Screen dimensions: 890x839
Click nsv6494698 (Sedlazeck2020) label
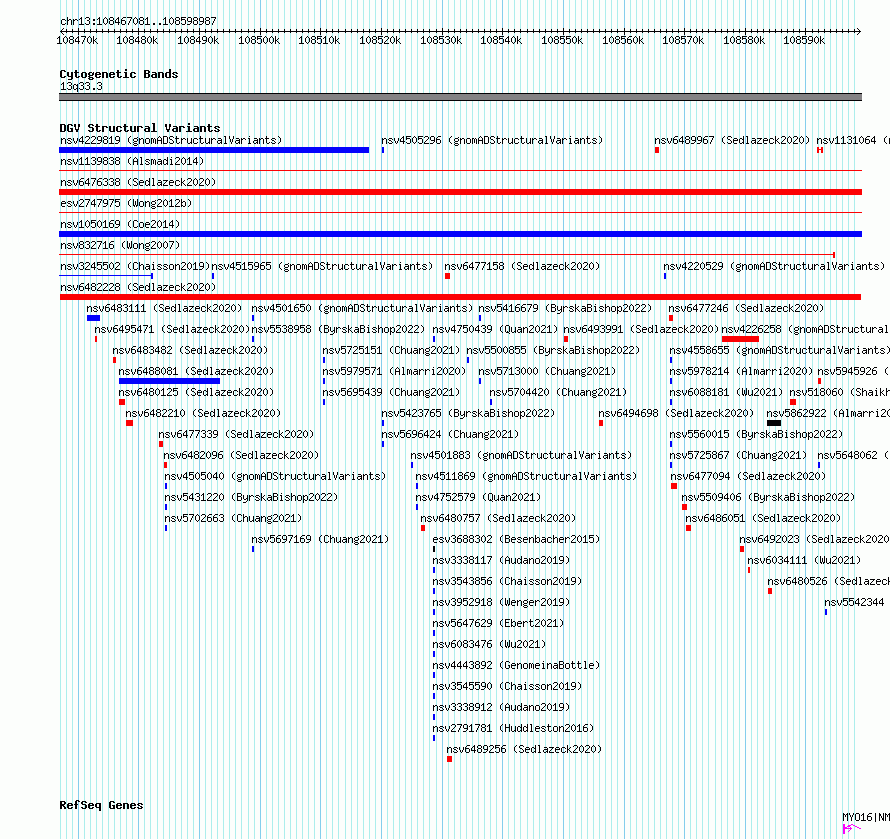click(677, 413)
